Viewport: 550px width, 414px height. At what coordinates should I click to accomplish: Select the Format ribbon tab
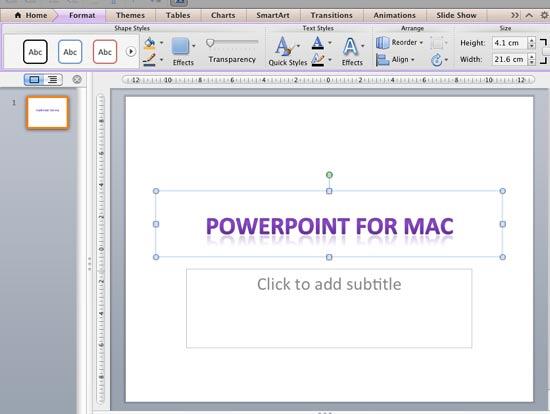82,15
